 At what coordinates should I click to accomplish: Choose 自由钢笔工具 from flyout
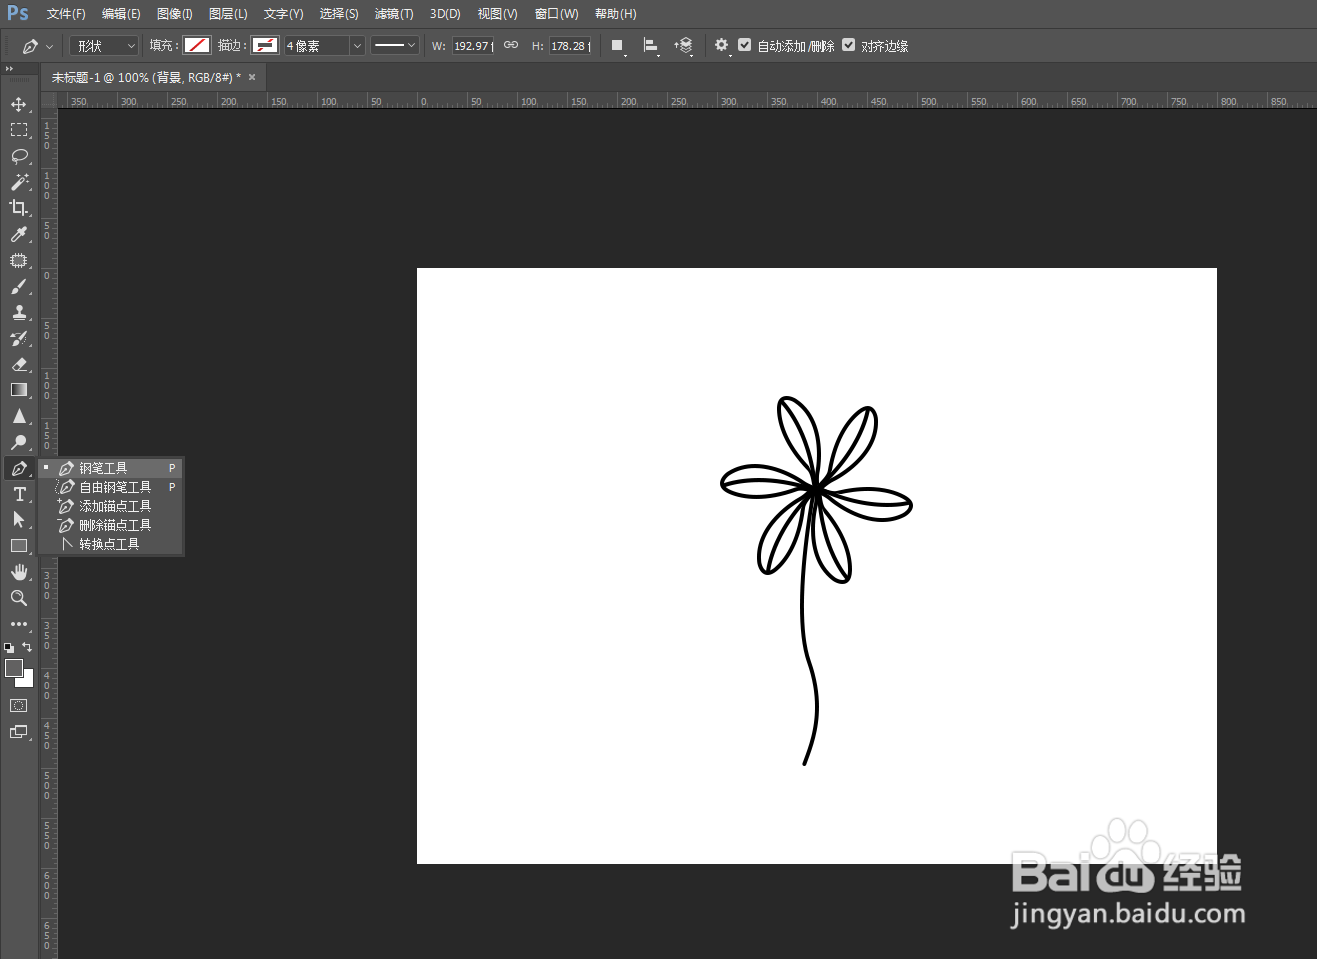(112, 487)
